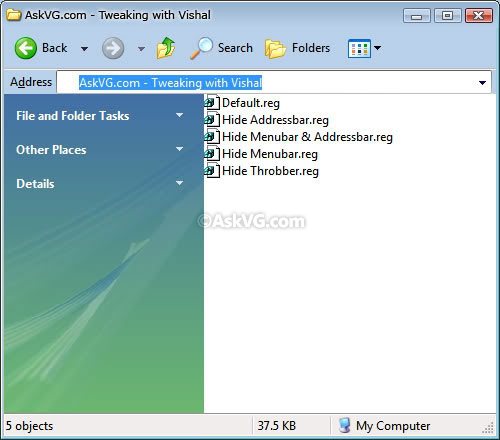
Task: Select Hide Menubar & Addressbar.reg file icon
Action: (x=212, y=136)
